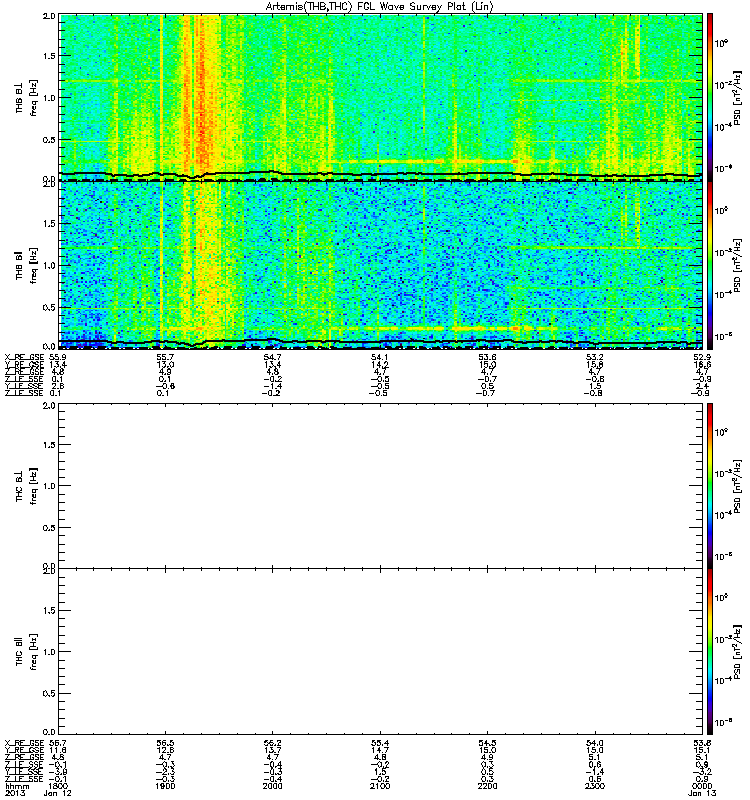
Task: Click the 2100 time tick label
Action: coord(380,786)
